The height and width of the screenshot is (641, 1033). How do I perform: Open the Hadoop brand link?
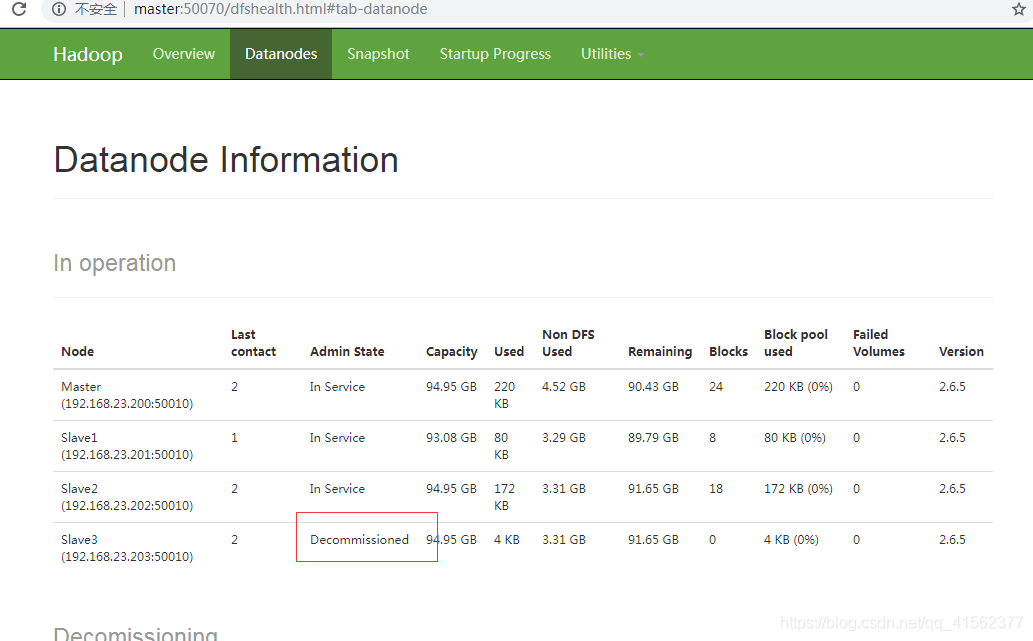88,54
